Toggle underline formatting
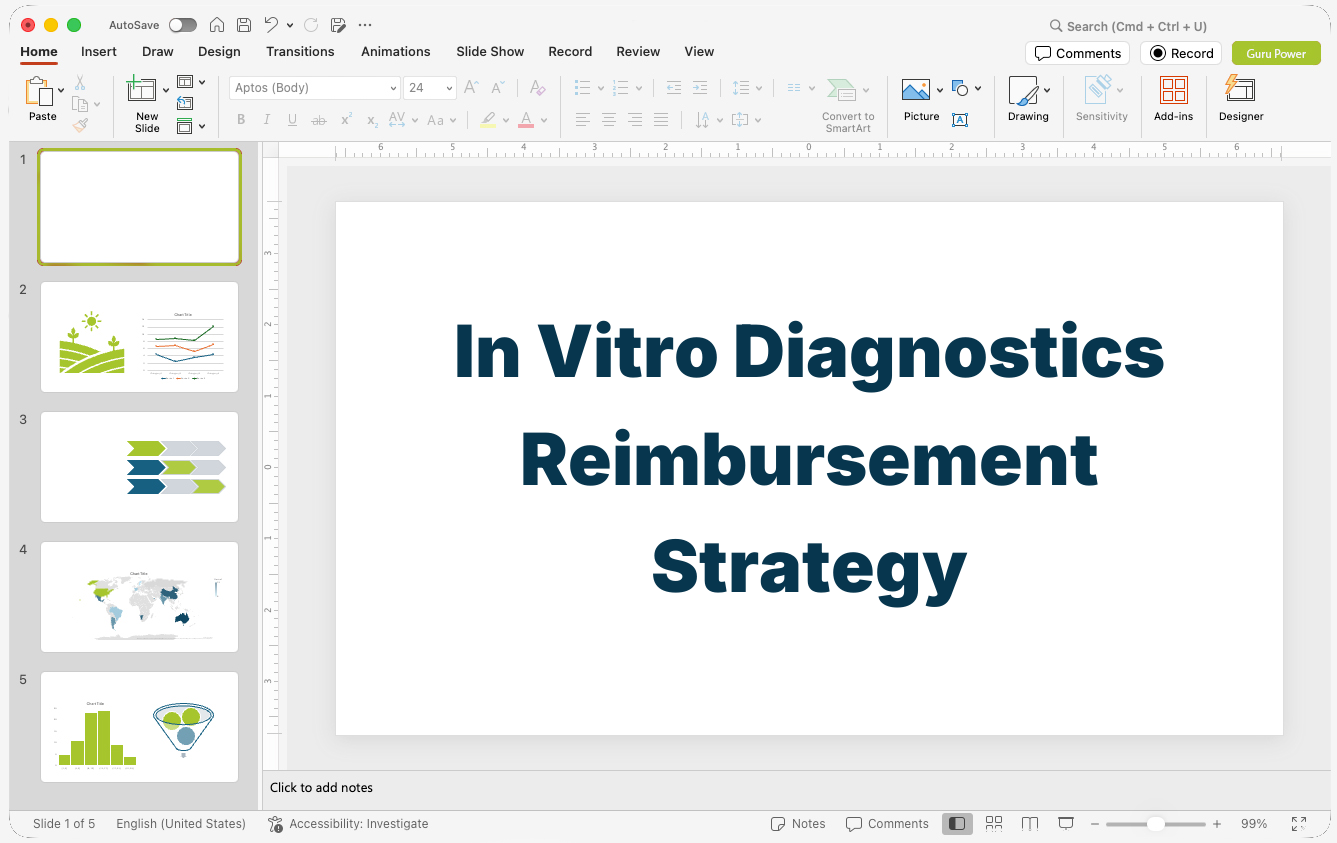This screenshot has height=843, width=1337. click(292, 120)
